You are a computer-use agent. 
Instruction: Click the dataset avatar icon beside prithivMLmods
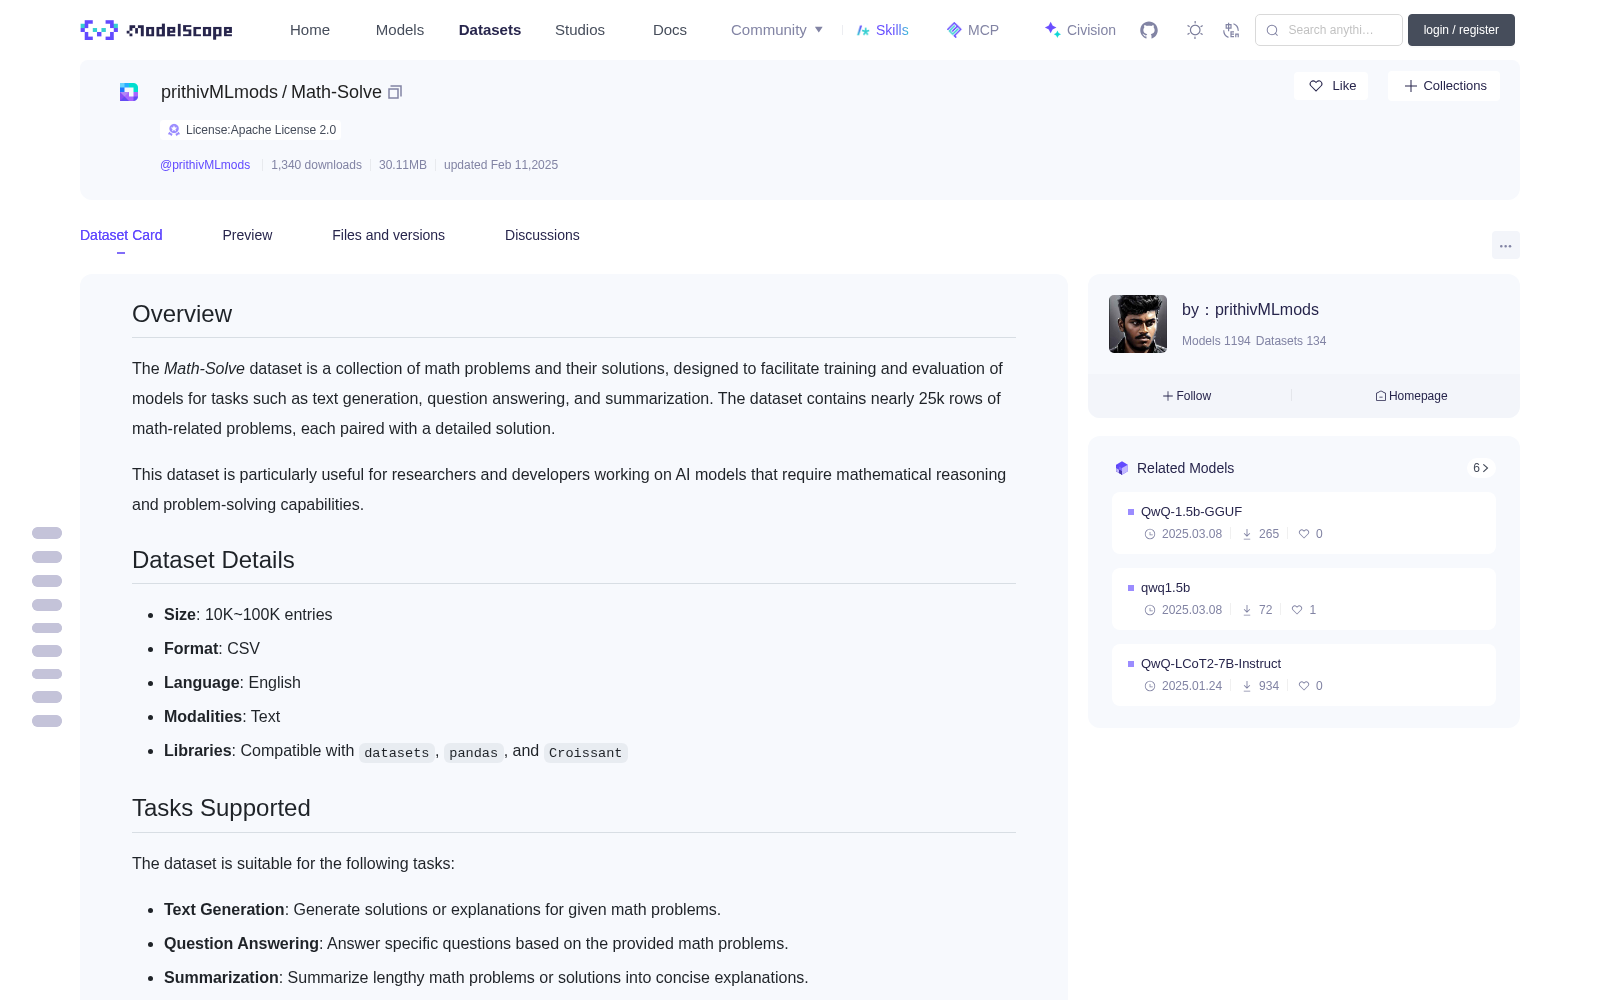click(129, 92)
